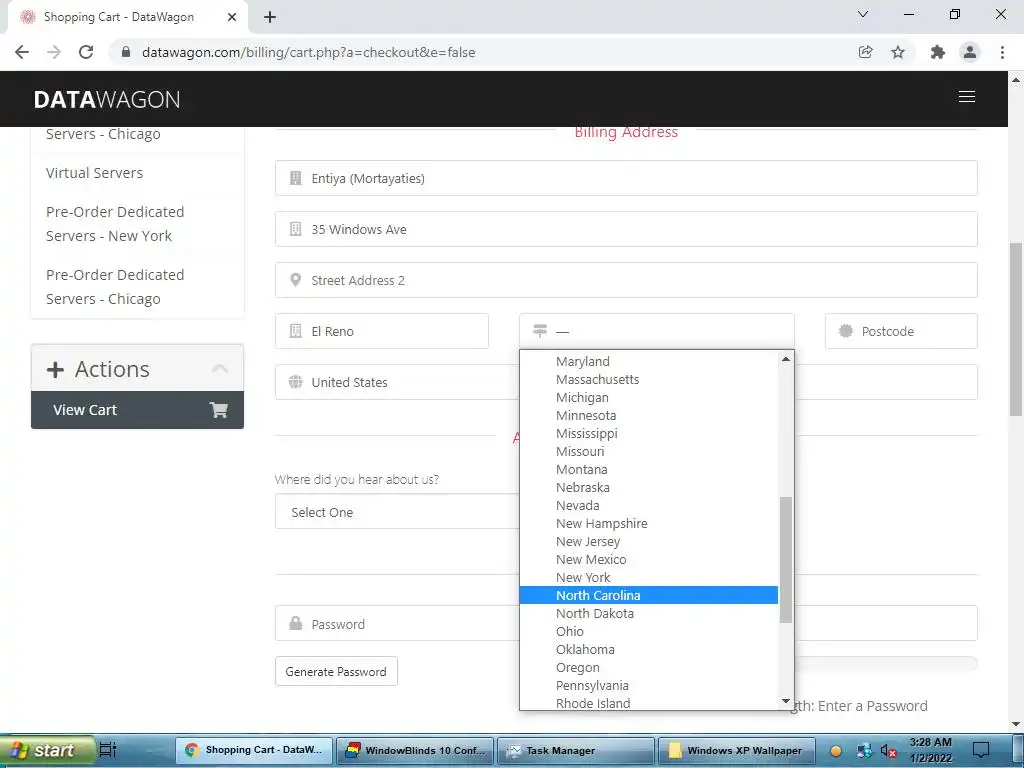Click the View Cart shopping cart icon
The image size is (1024, 768).
tap(218, 409)
